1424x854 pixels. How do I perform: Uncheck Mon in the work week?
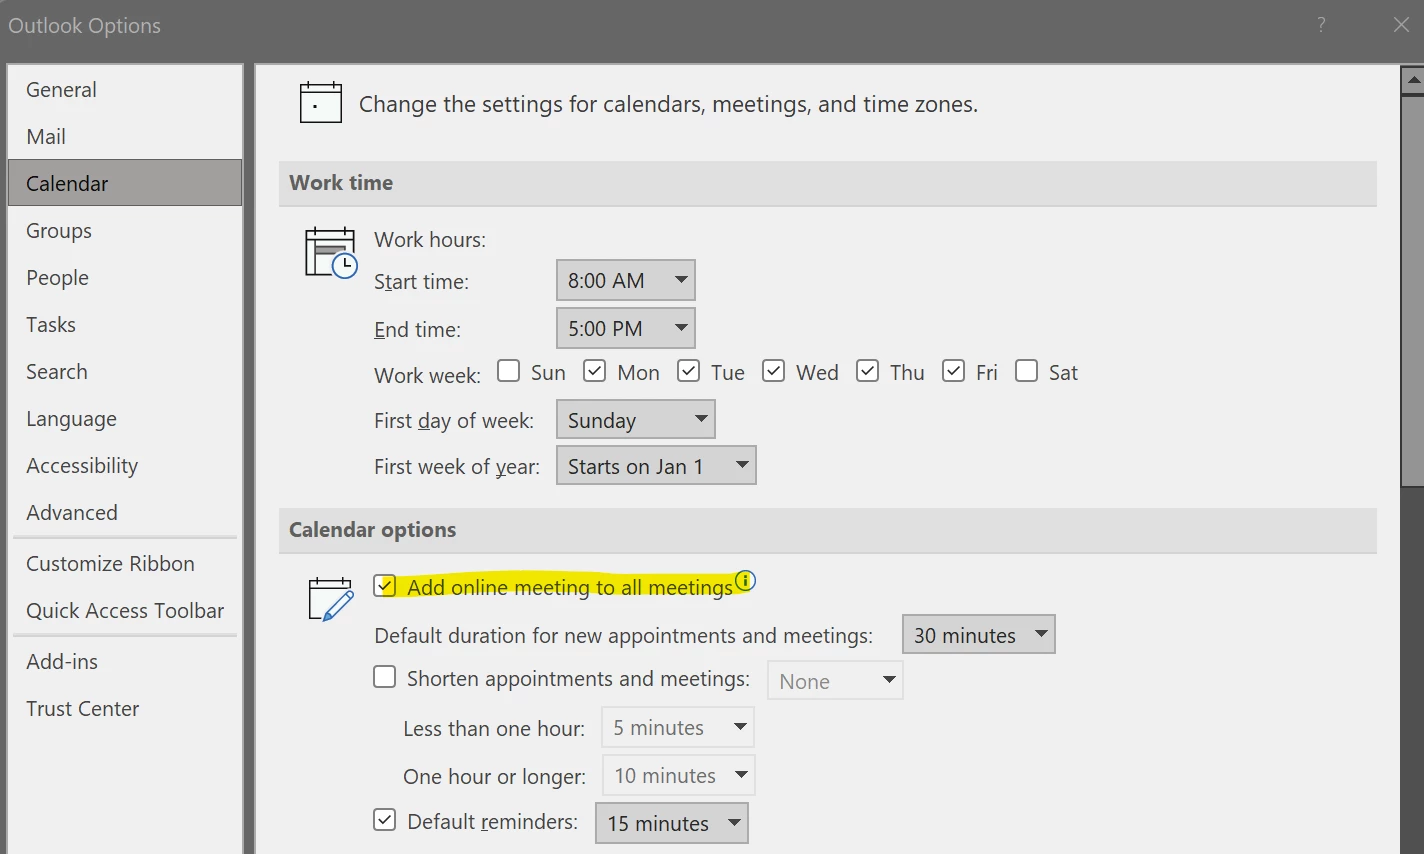pos(595,372)
